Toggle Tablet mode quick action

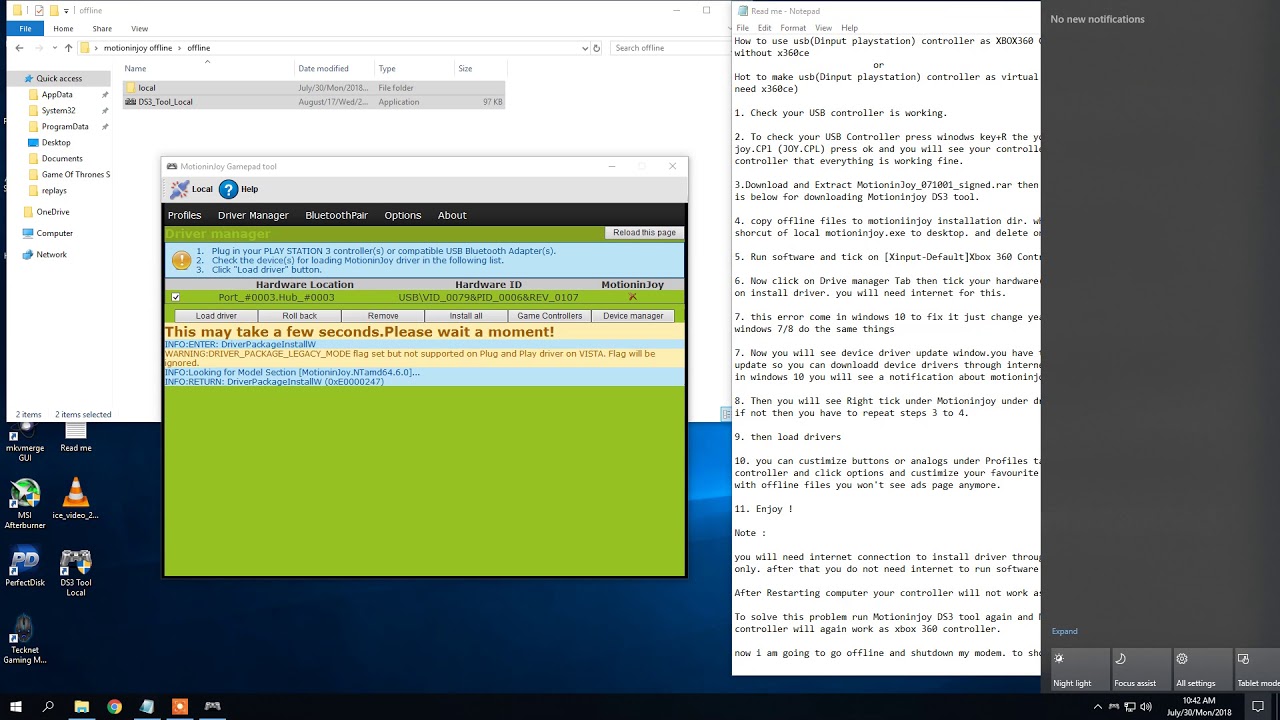click(1257, 669)
